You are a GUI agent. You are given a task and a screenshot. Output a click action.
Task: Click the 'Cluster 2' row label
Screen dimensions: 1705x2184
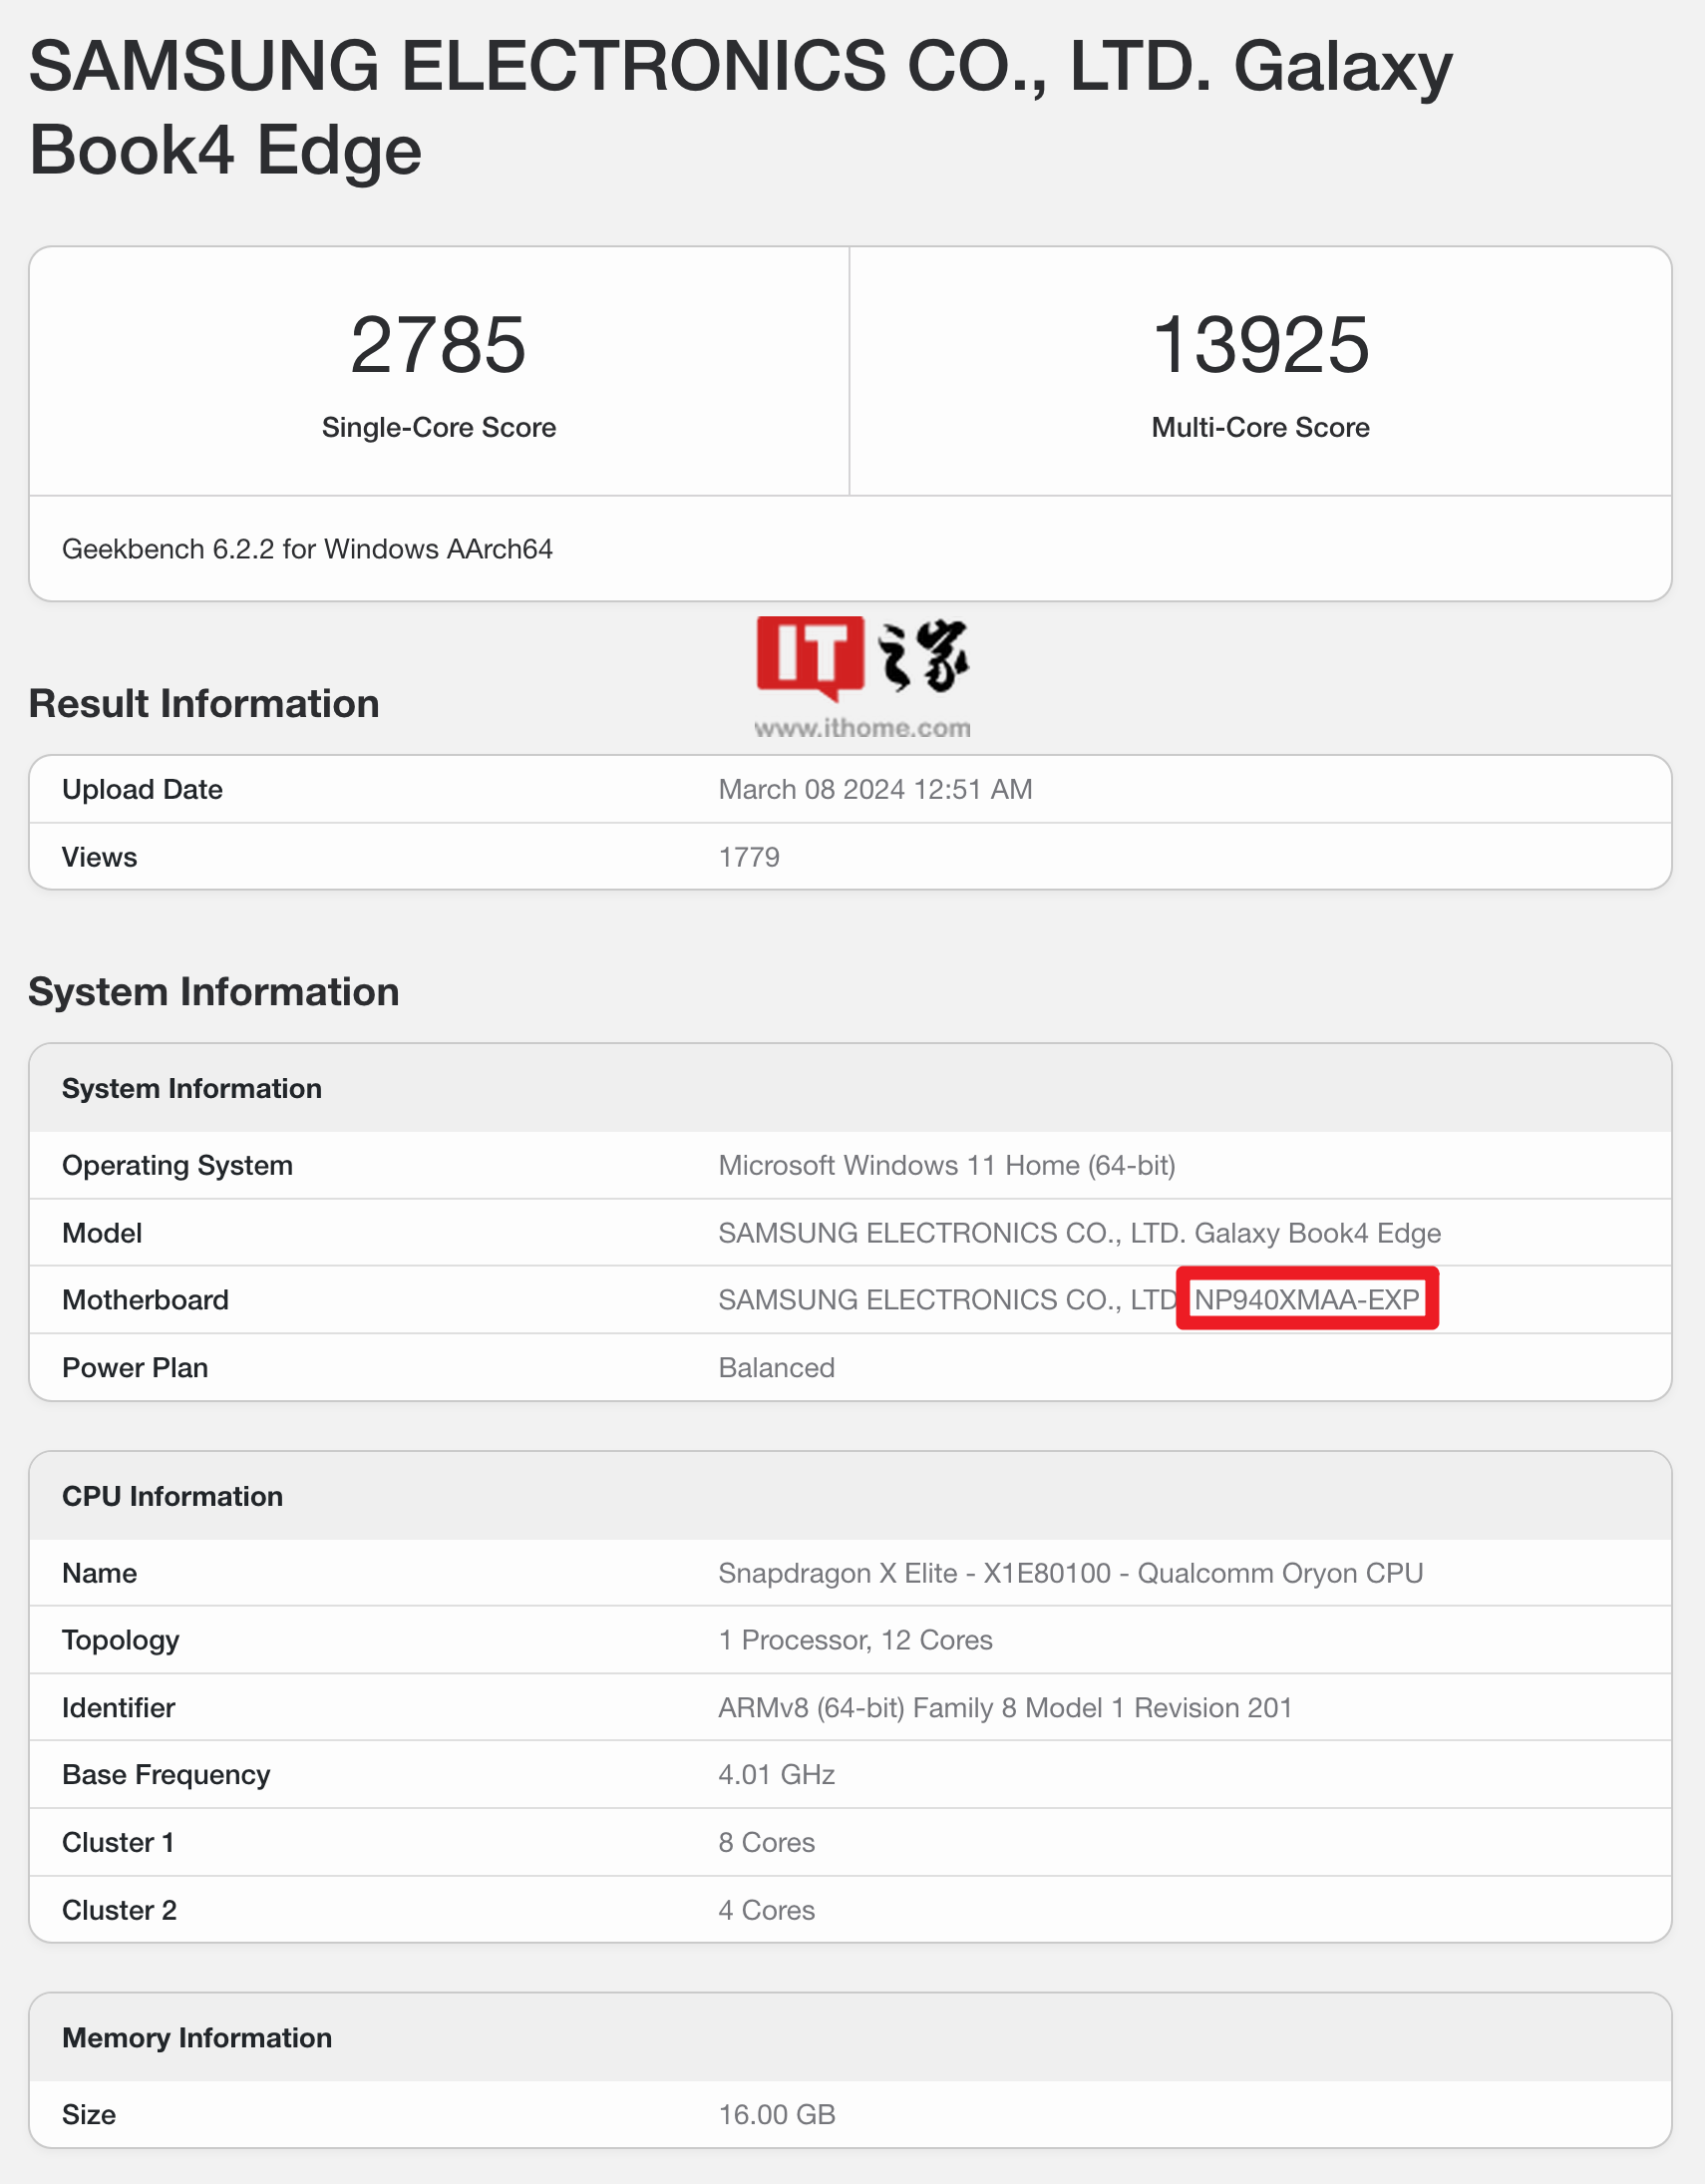(119, 1911)
